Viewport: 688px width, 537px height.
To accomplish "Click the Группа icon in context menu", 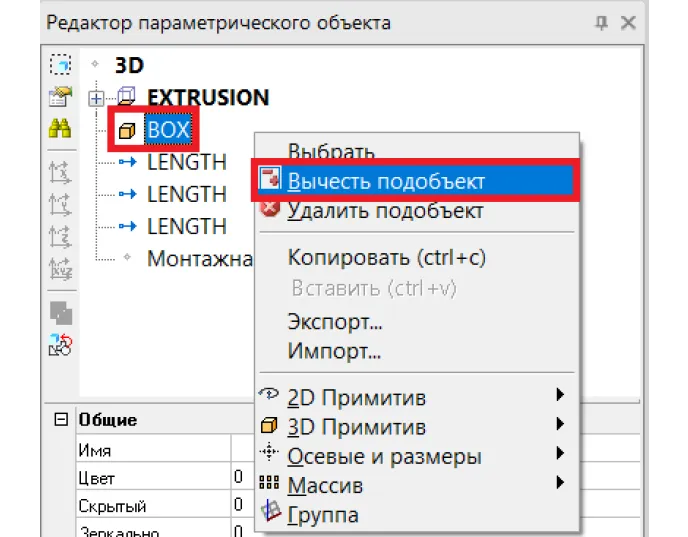I will coord(270,511).
